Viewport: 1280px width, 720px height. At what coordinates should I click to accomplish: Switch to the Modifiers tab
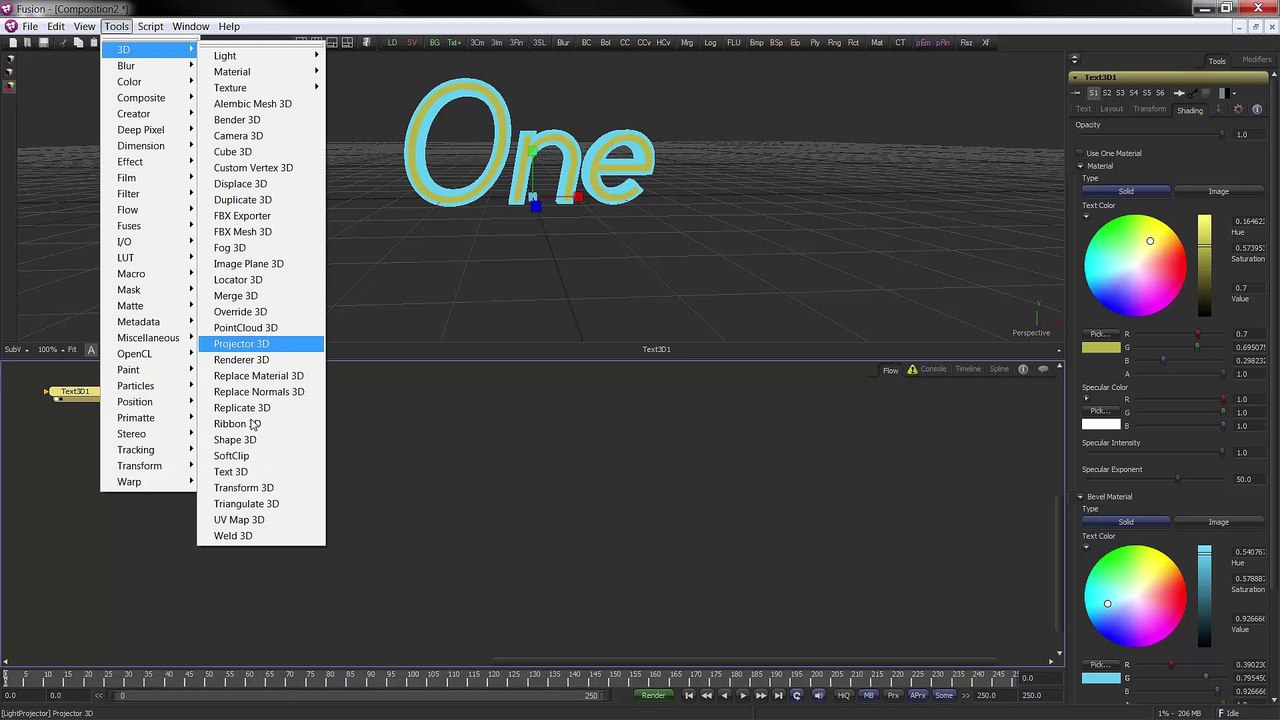tap(1256, 60)
